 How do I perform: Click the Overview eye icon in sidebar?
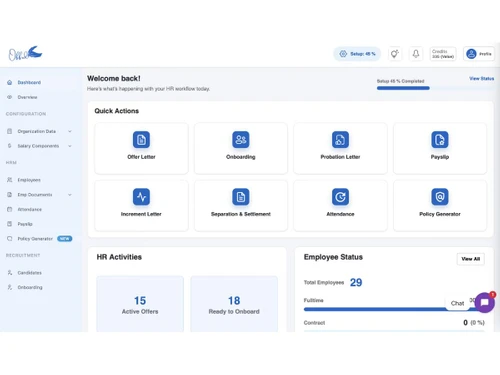(x=10, y=97)
